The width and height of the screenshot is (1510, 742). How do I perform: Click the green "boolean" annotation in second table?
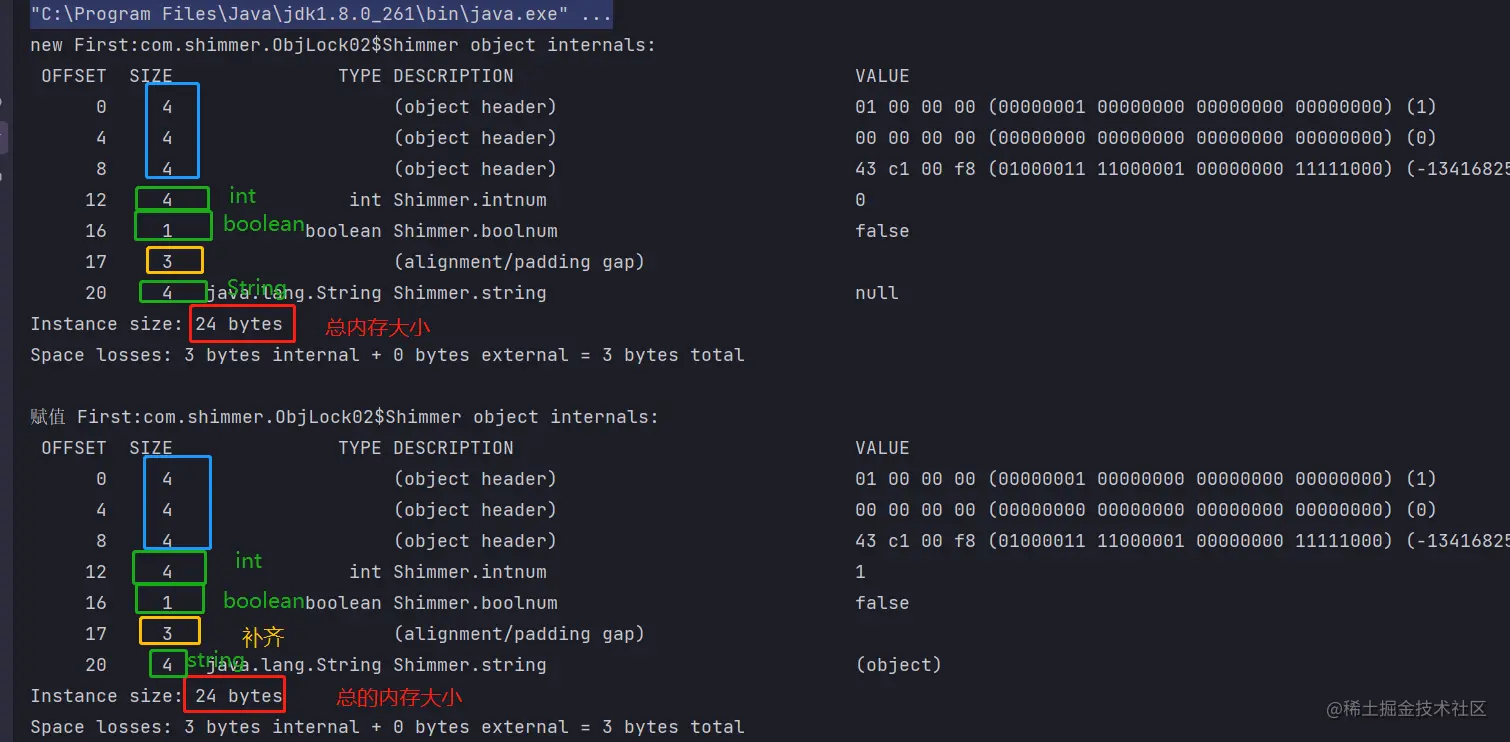click(x=263, y=601)
